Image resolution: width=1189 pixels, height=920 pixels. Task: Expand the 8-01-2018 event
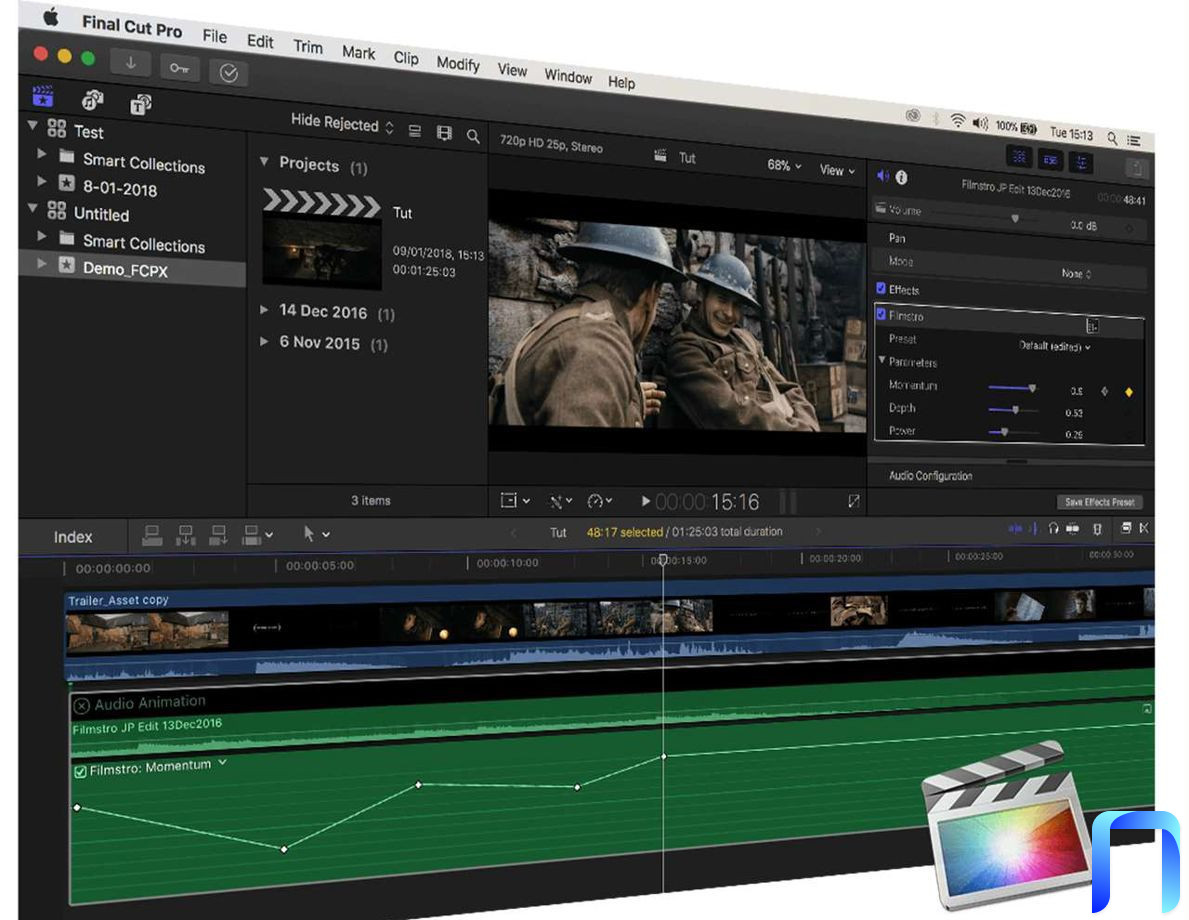click(42, 181)
